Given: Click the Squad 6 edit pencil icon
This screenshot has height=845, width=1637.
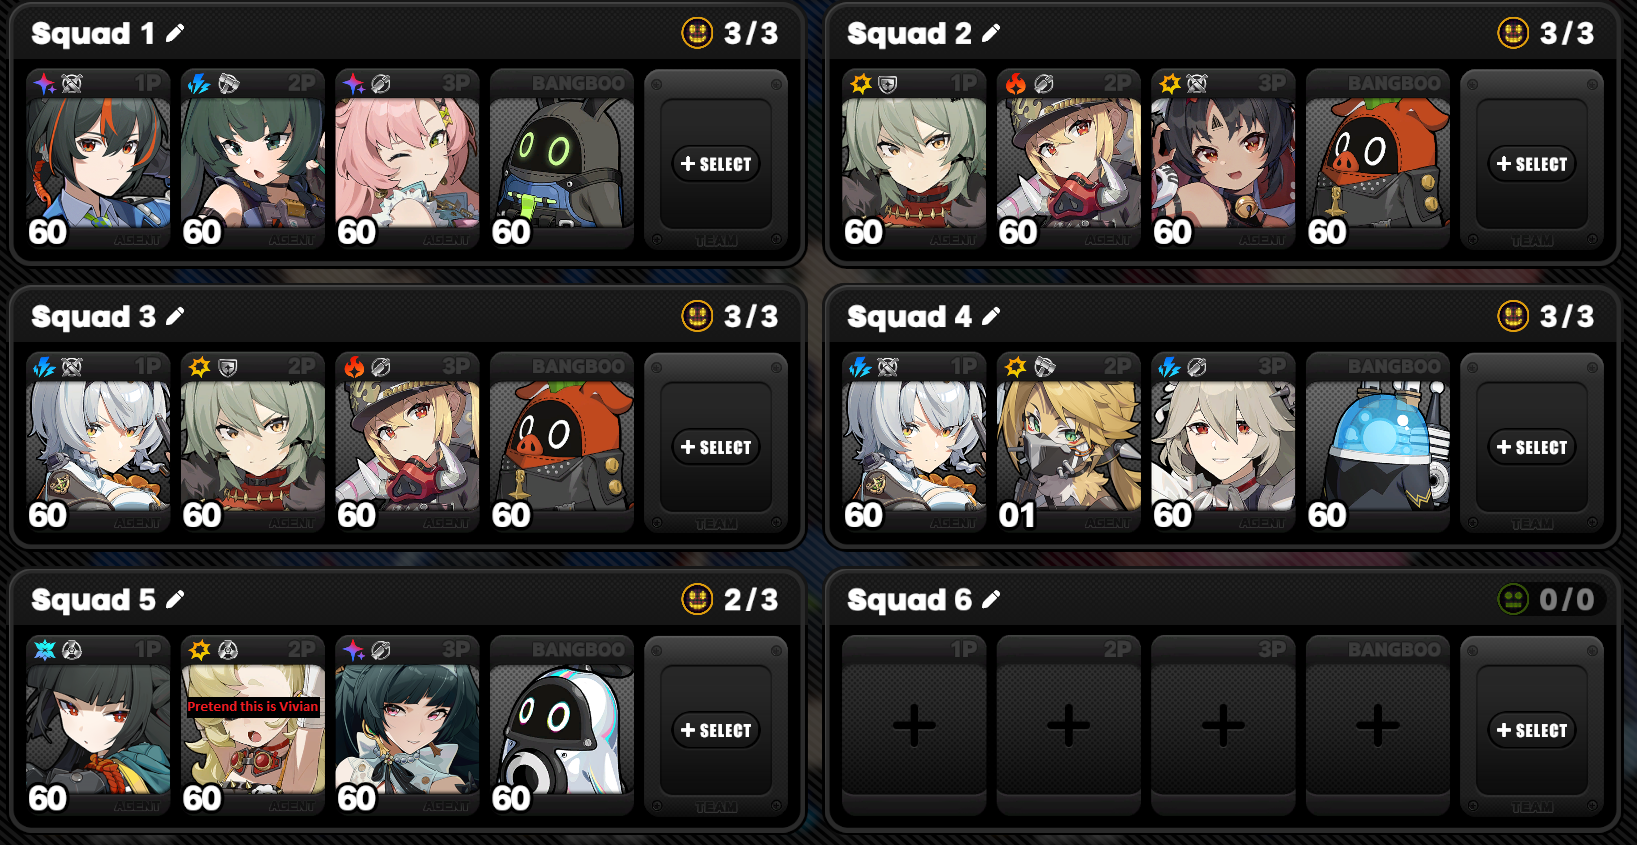Looking at the screenshot, I should pyautogui.click(x=991, y=600).
